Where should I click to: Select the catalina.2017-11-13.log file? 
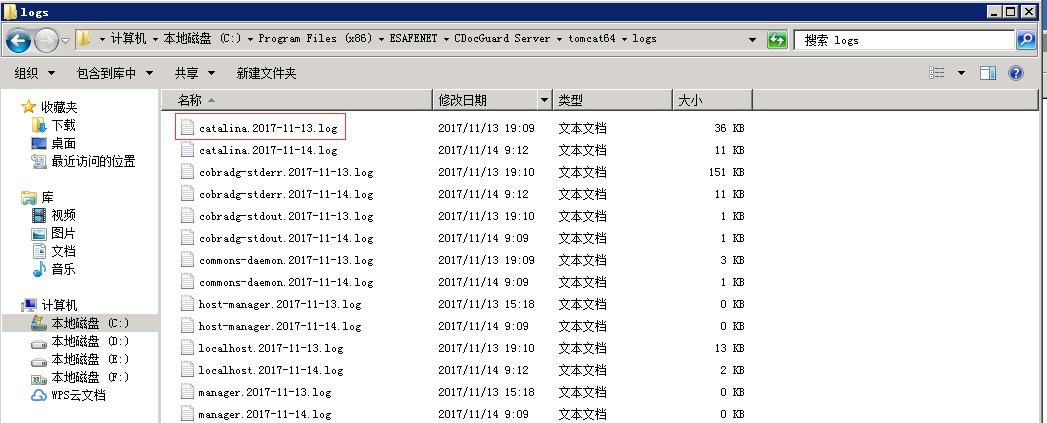pos(267,128)
